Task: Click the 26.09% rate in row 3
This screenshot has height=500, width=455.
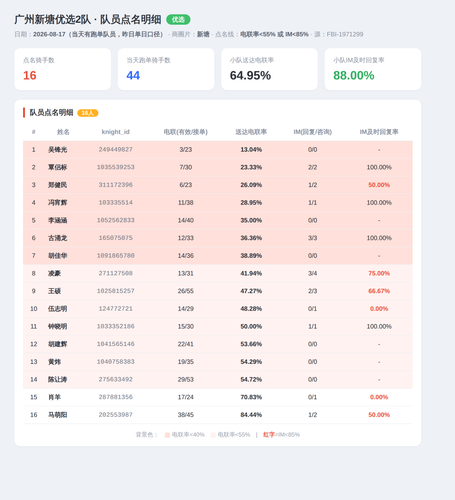Action: 251,185
